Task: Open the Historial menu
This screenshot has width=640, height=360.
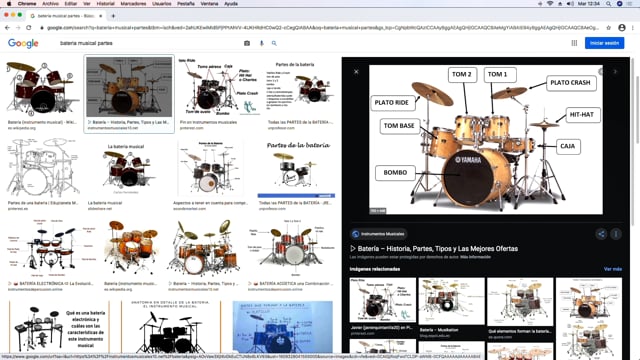Action: click(x=105, y=4)
